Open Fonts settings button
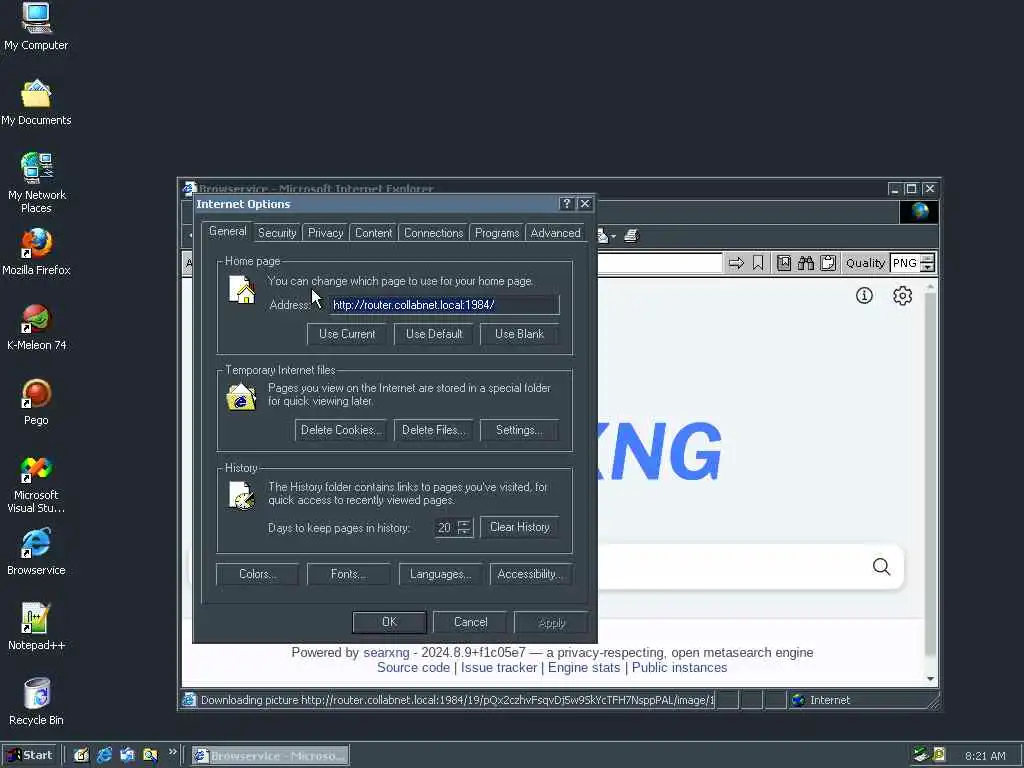Viewport: 1024px width, 768px height. coord(349,574)
